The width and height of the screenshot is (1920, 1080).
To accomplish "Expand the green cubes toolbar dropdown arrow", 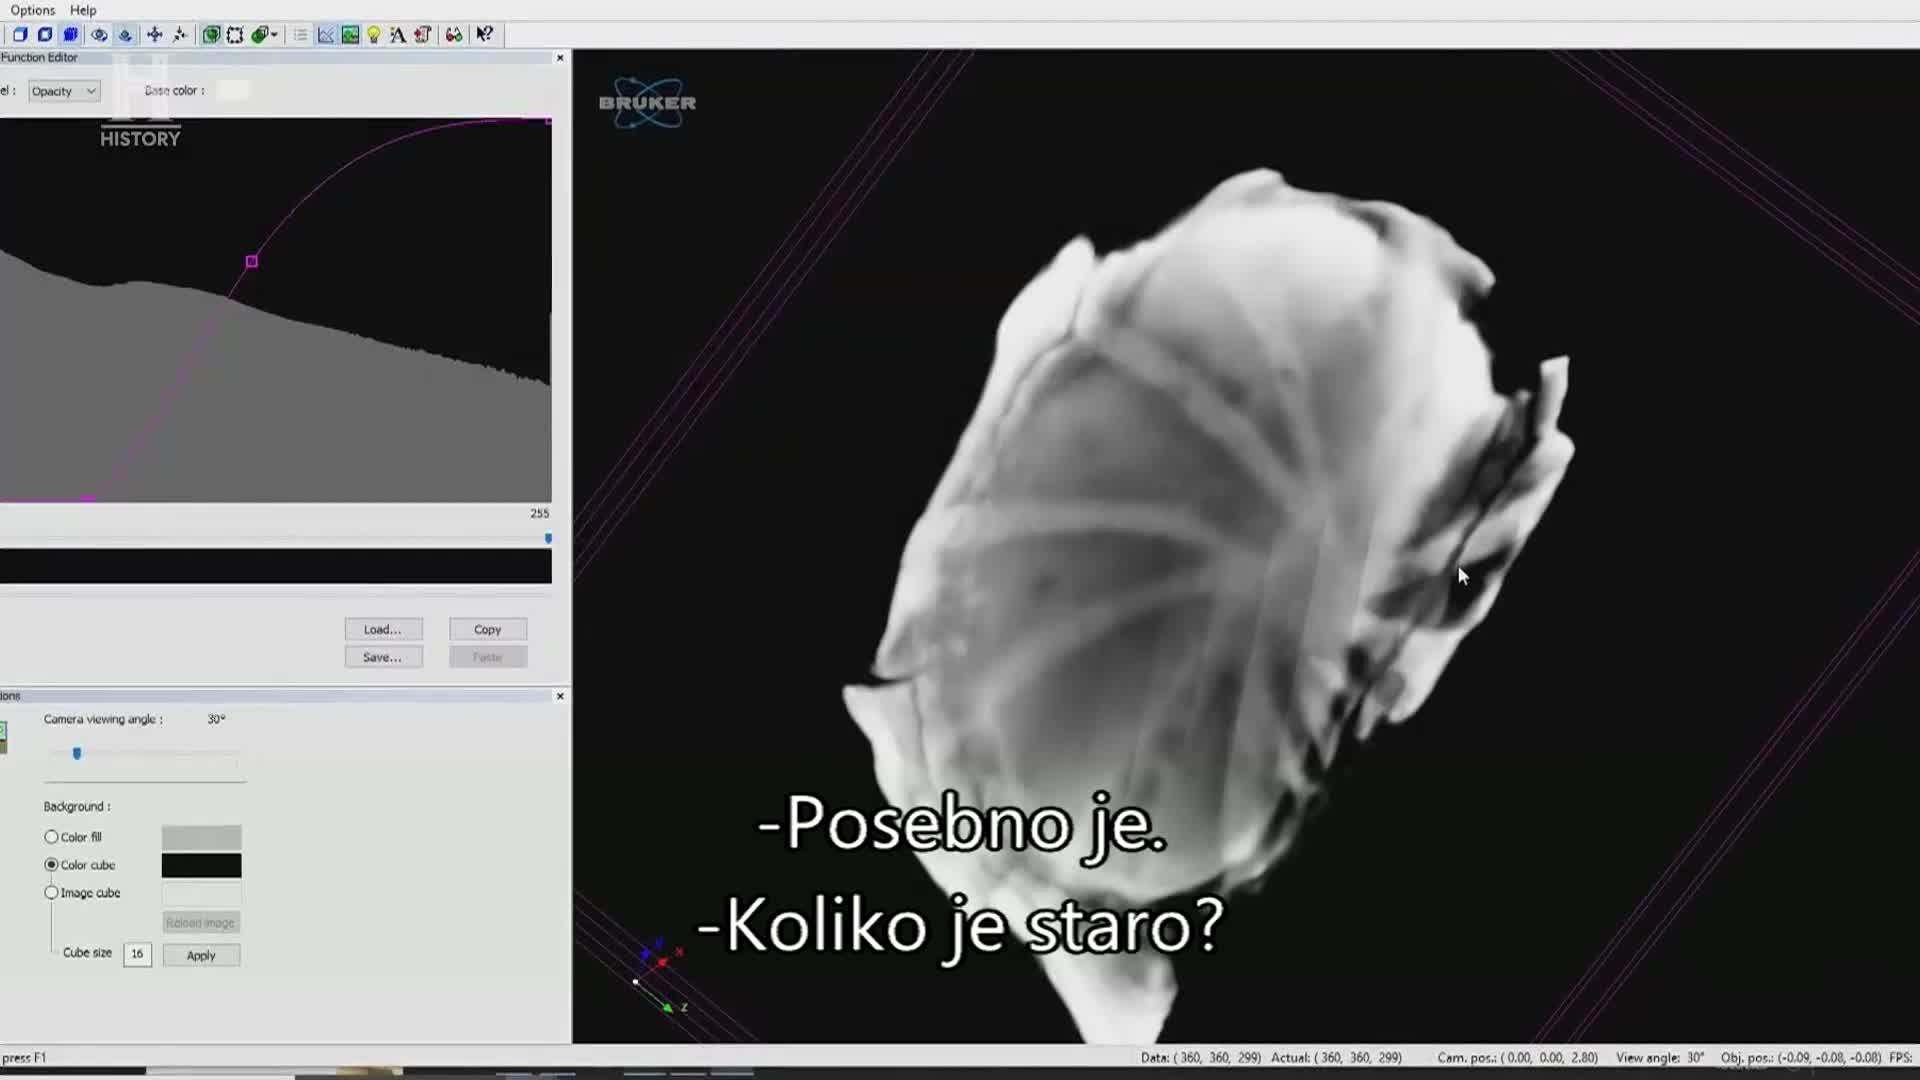I will coord(274,35).
